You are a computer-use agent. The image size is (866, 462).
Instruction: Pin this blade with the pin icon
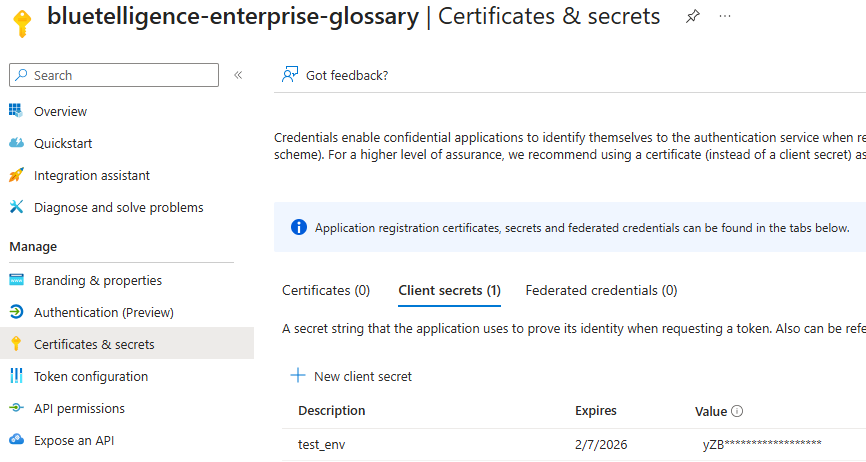[x=693, y=17]
